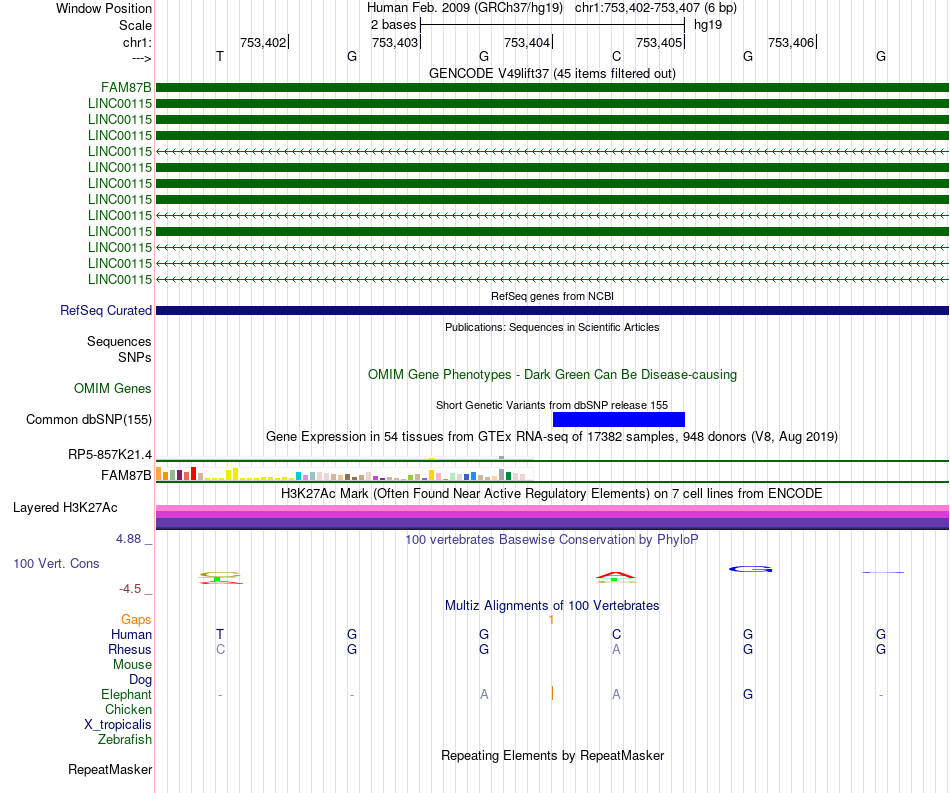Click the Scale label
This screenshot has height=793, width=950.
pos(135,25)
